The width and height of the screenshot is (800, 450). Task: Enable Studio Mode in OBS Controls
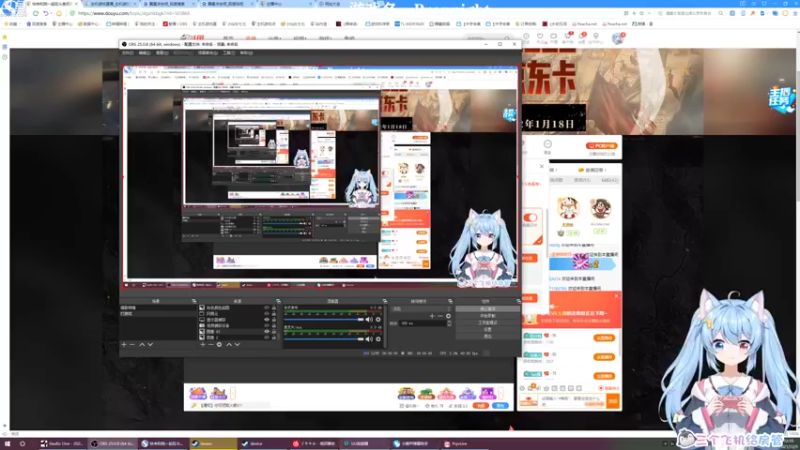pos(487,323)
